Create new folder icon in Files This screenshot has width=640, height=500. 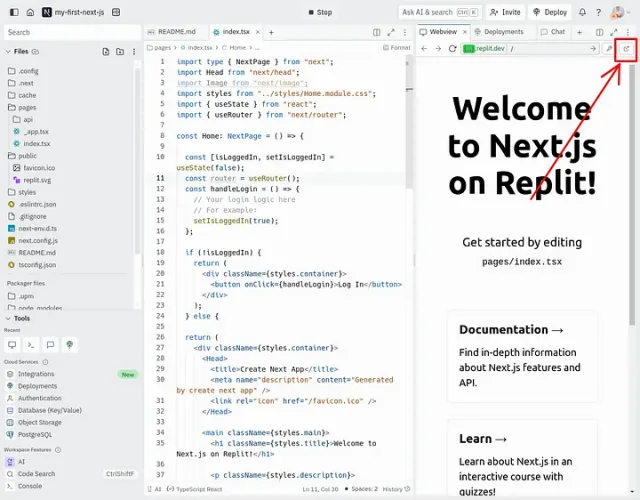[120, 51]
